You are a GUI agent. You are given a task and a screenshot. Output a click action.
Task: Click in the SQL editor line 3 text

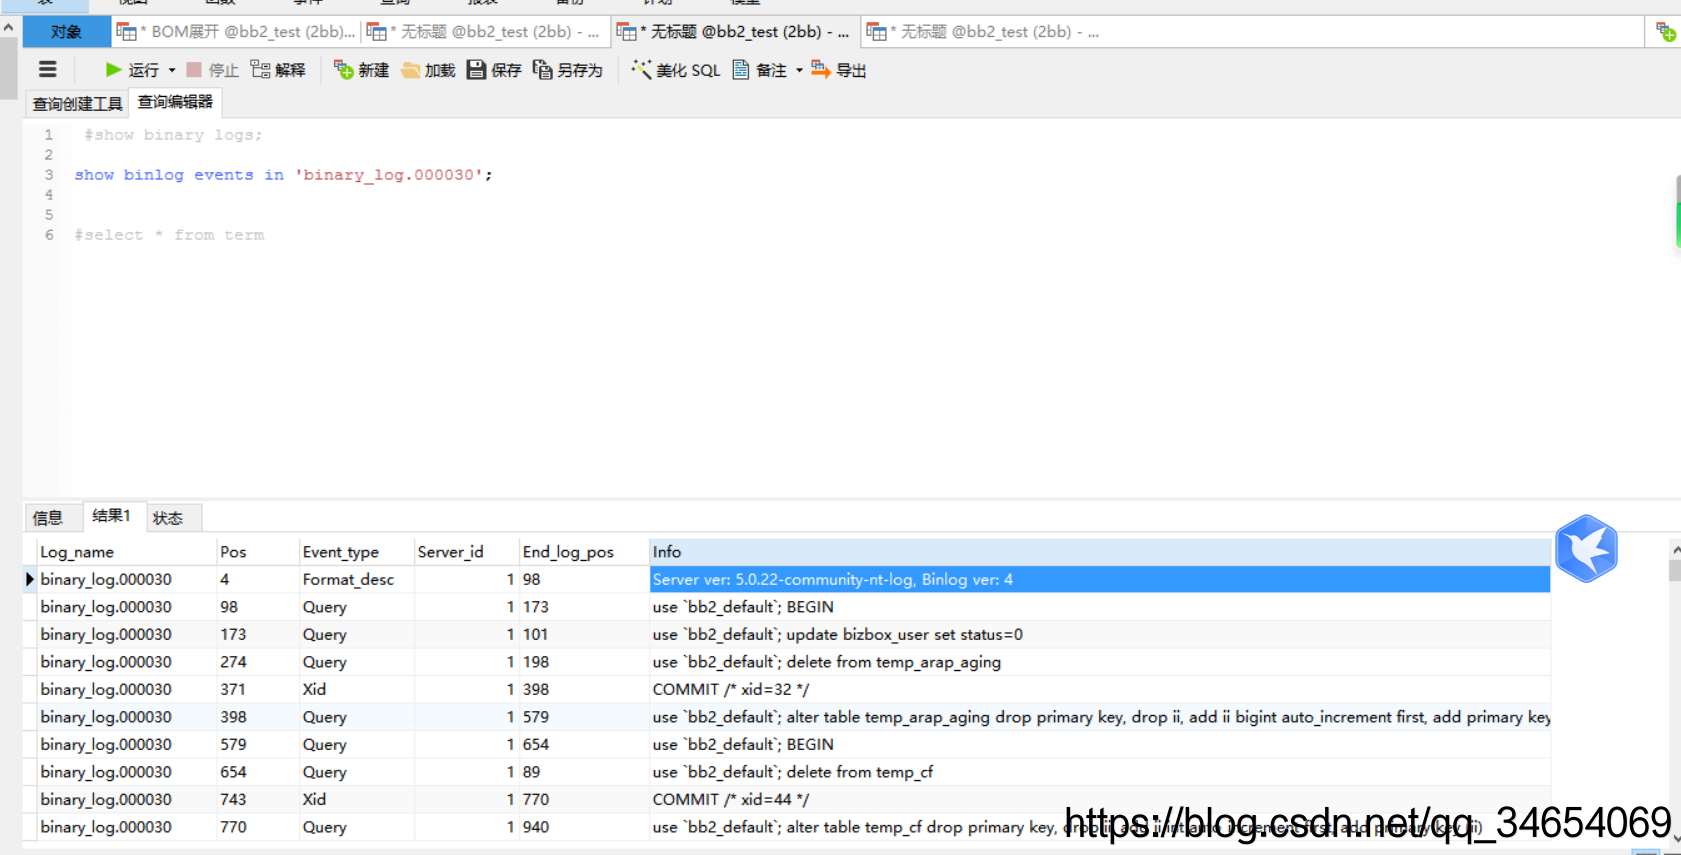(283, 175)
